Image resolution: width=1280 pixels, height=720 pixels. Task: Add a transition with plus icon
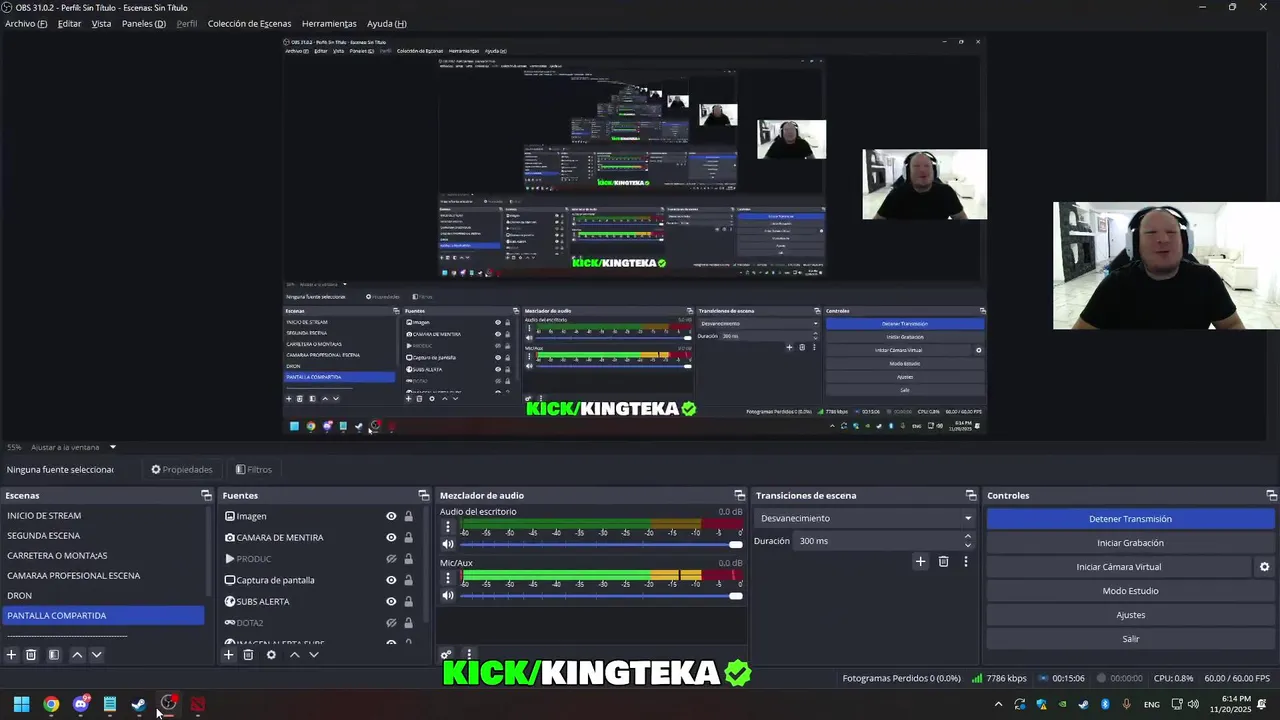point(920,561)
